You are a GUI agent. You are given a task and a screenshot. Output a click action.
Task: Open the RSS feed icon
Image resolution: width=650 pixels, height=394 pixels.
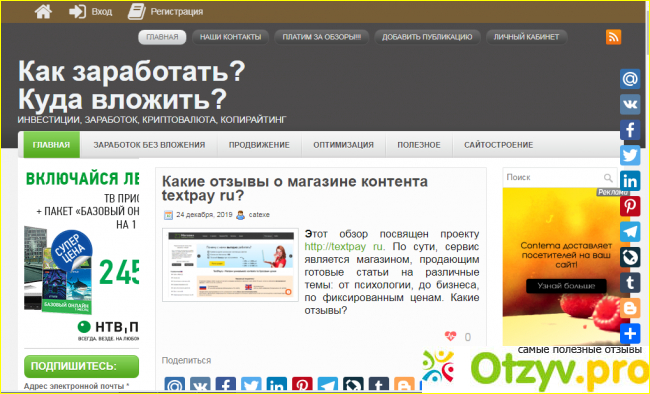613,37
